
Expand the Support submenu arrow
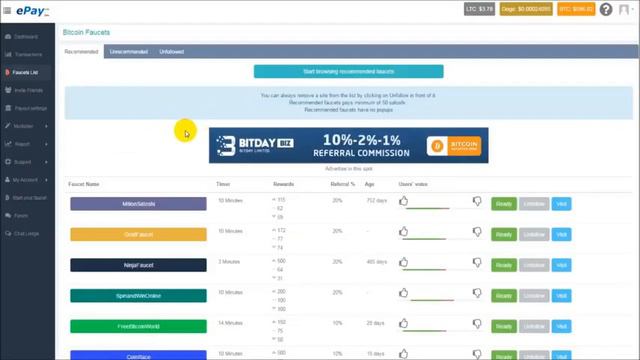[x=46, y=162]
